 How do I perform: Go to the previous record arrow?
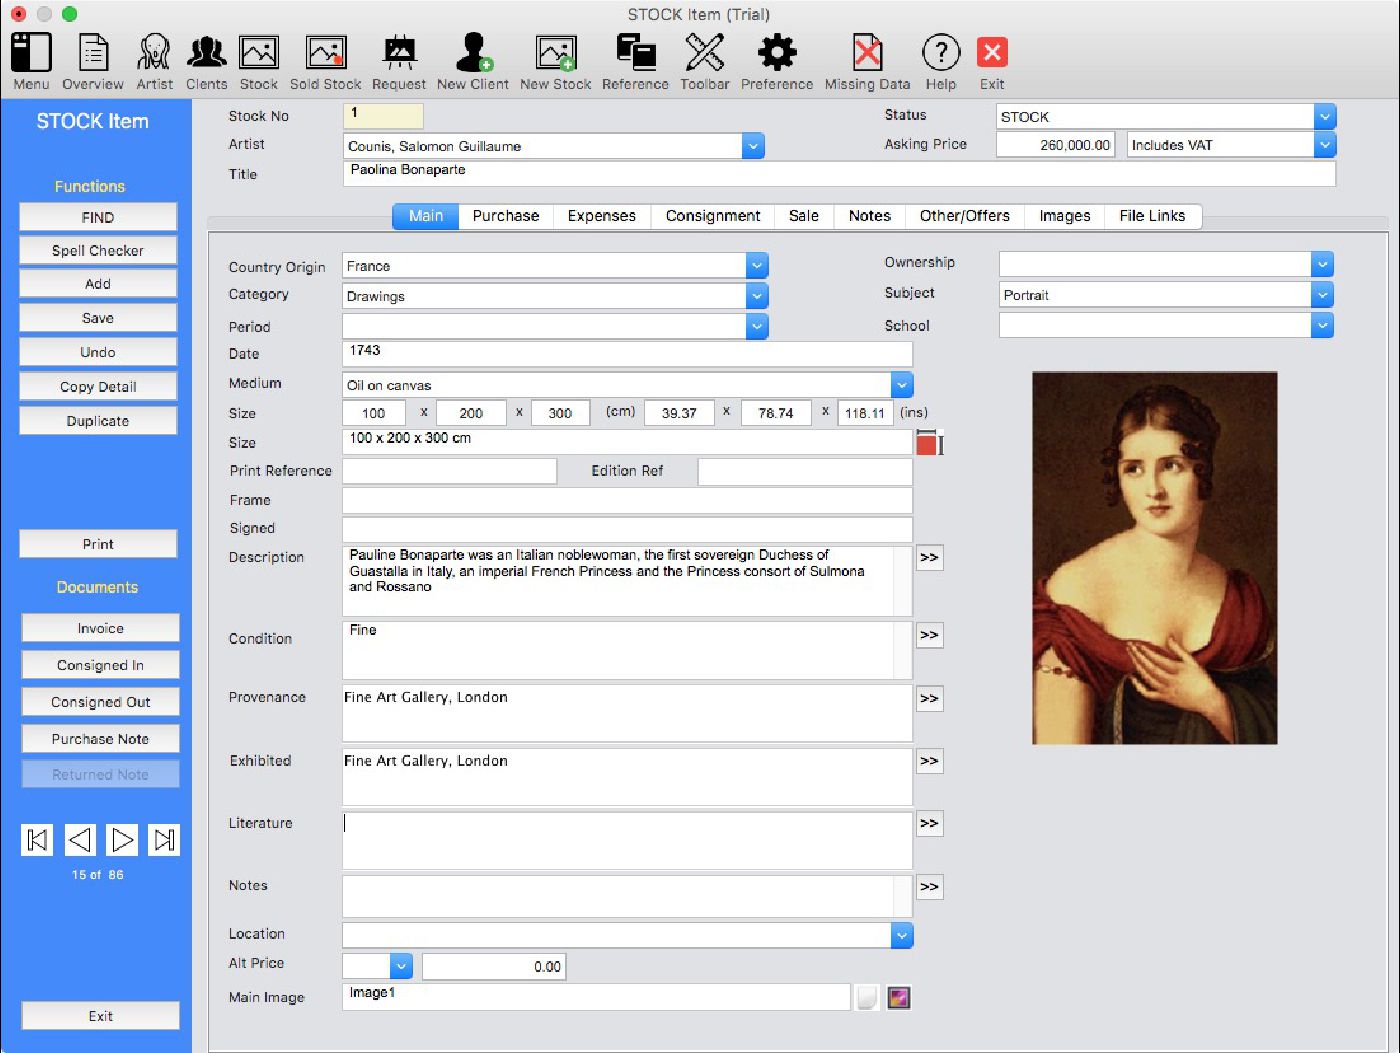(80, 840)
